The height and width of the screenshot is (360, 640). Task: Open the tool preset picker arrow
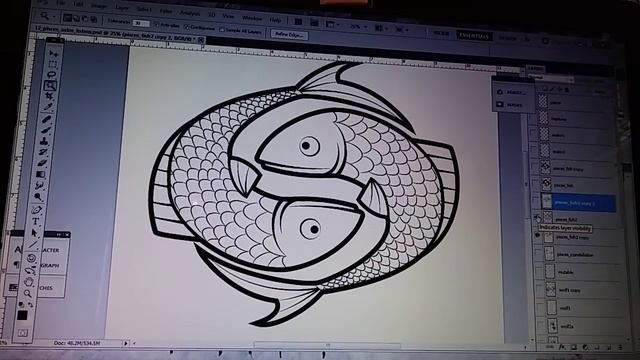pos(54,16)
